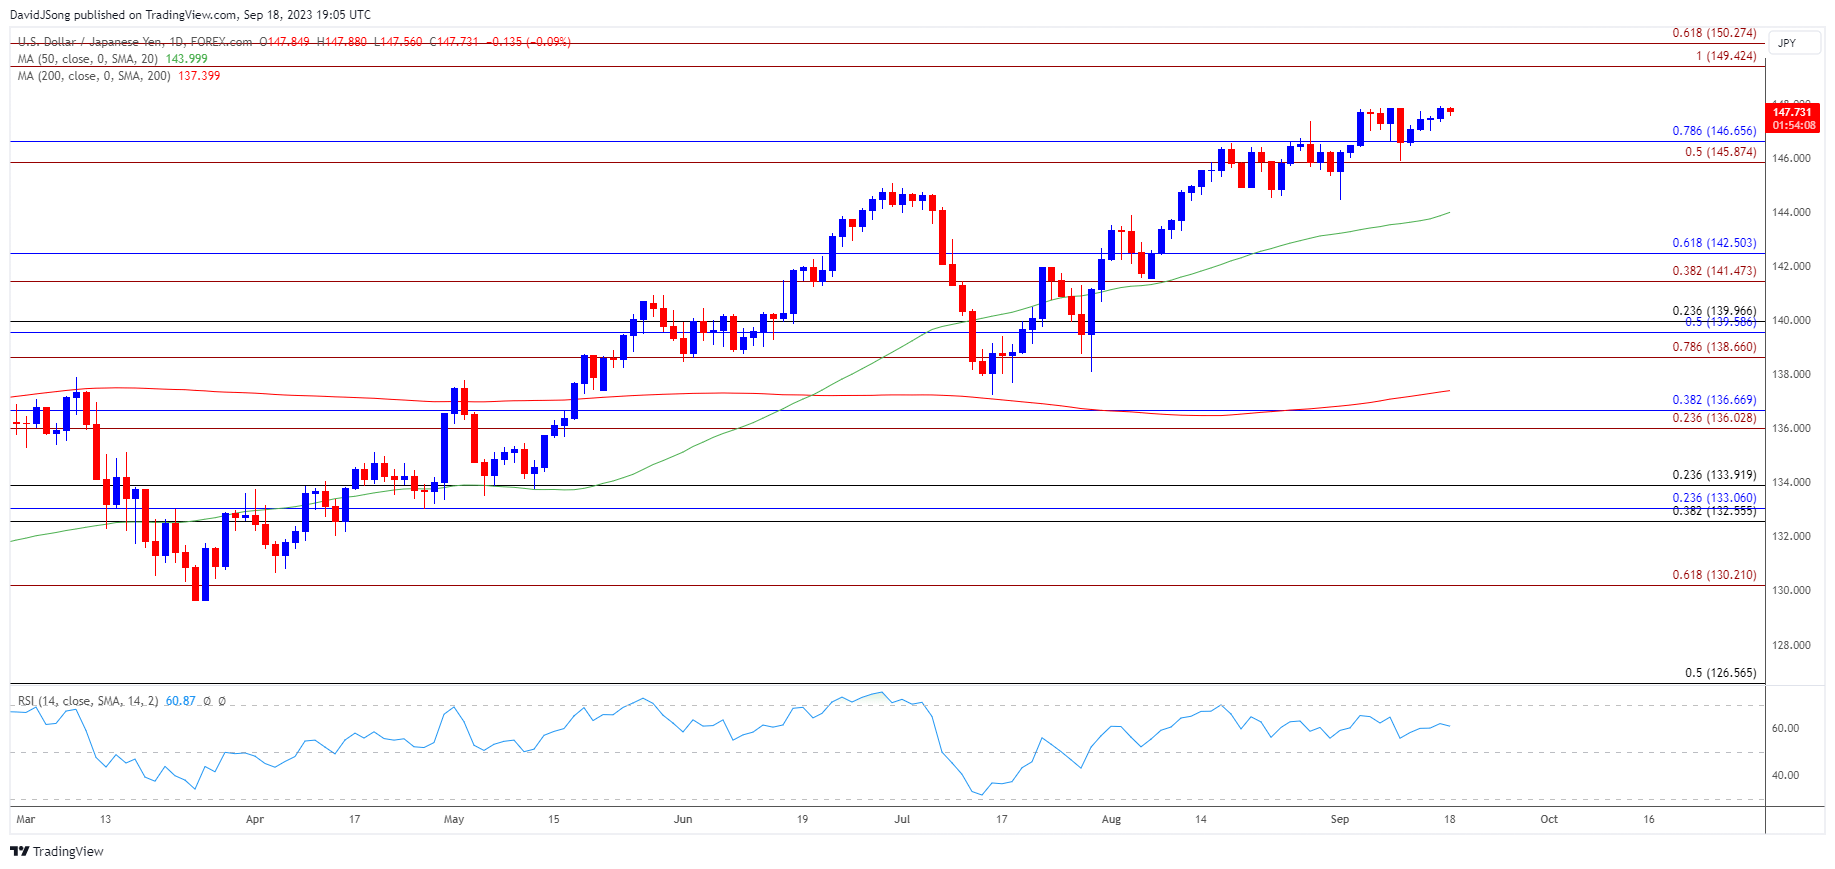The height and width of the screenshot is (869, 1835).
Task: Click the RSI 60.00 axis label
Action: point(1785,728)
